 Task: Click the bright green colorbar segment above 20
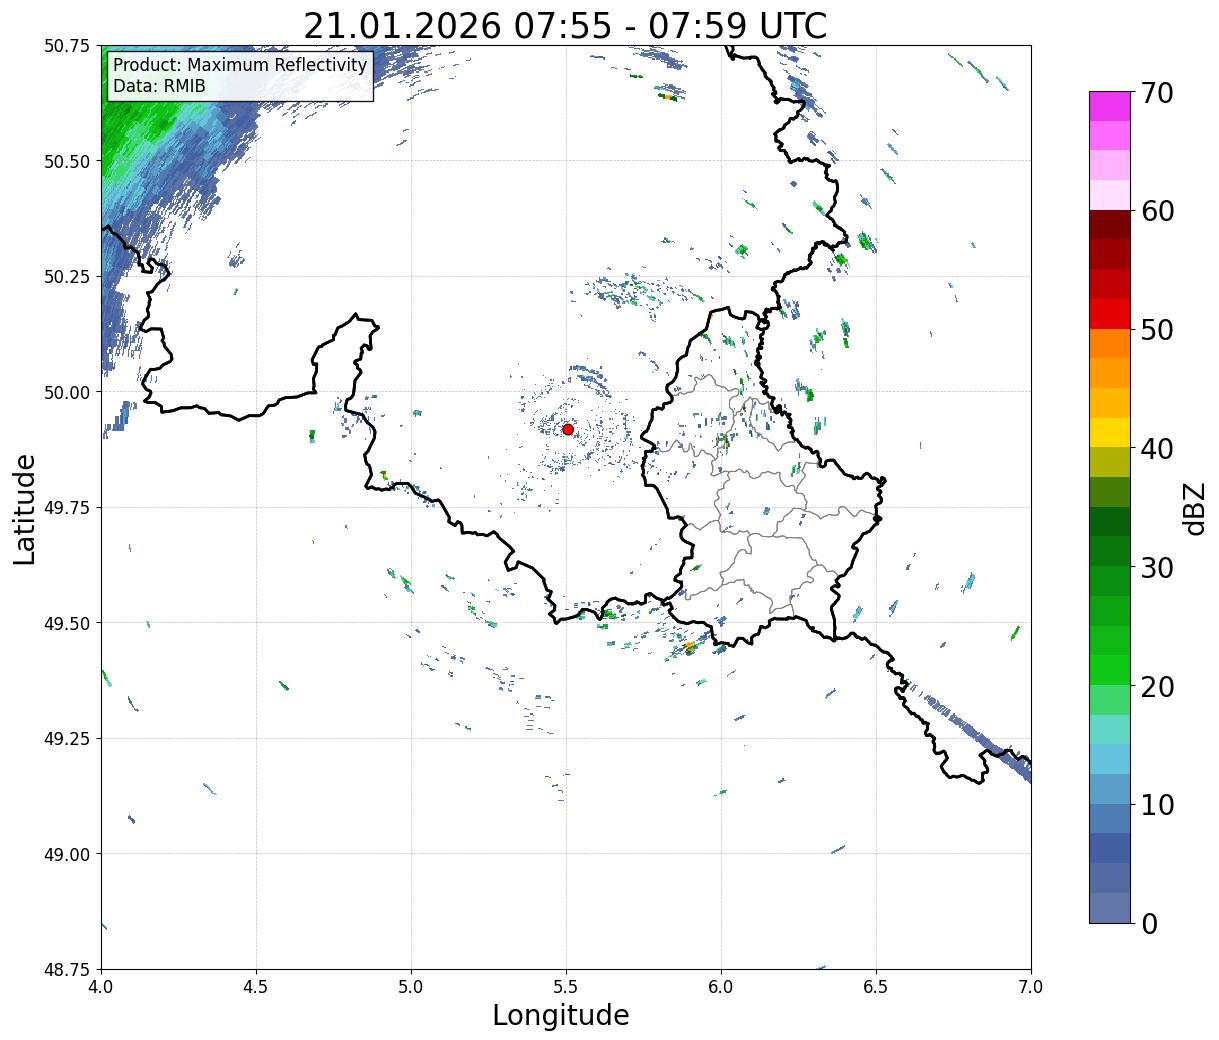click(x=1110, y=670)
